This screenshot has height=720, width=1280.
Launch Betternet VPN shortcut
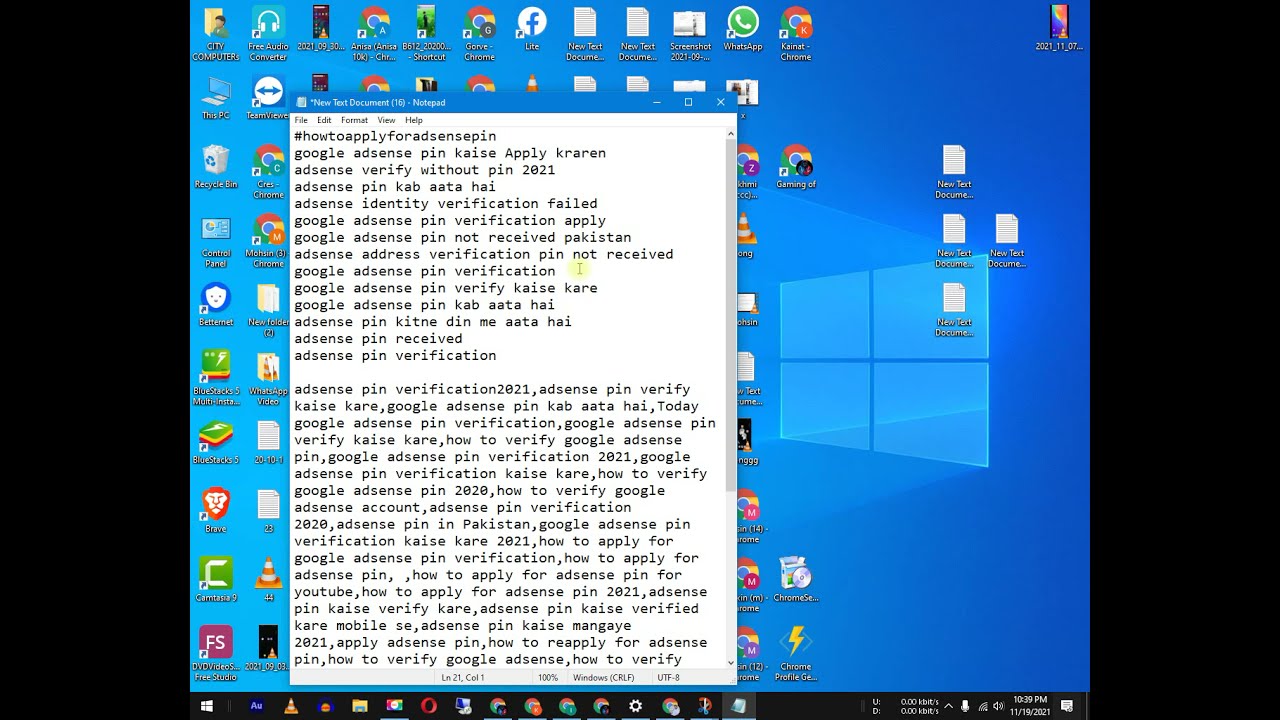coord(215,305)
